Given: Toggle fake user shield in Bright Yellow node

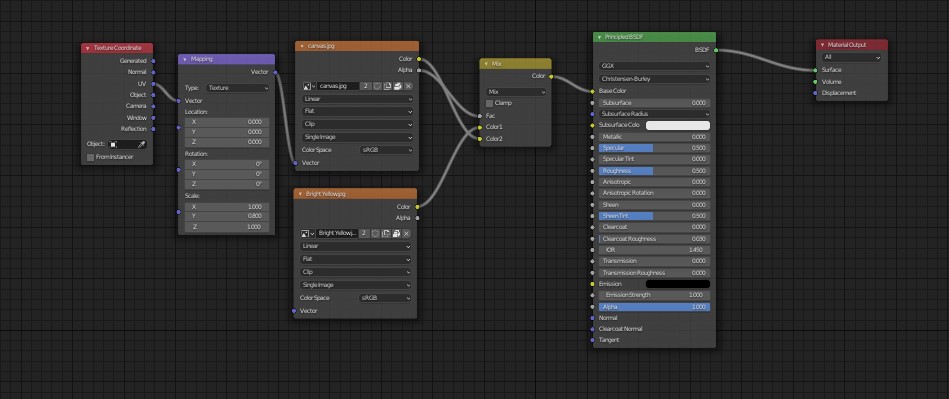Looking at the screenshot, I should [375, 233].
